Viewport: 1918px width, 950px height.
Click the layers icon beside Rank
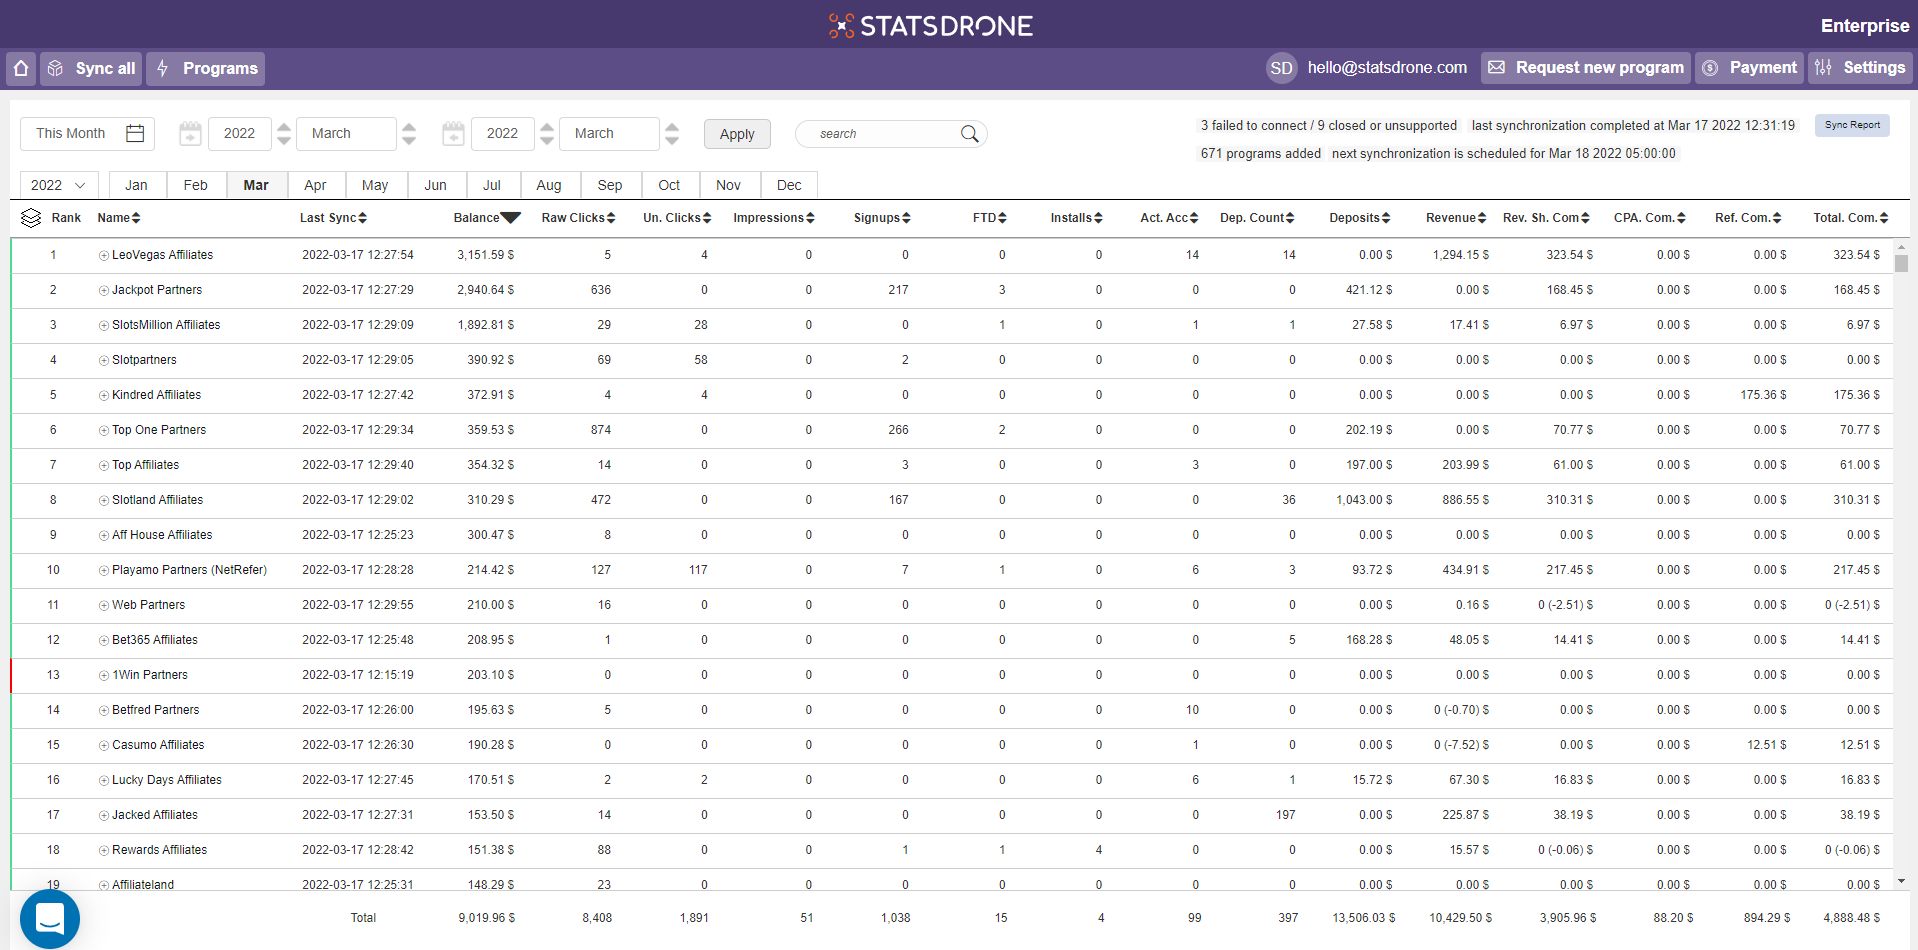coord(31,218)
